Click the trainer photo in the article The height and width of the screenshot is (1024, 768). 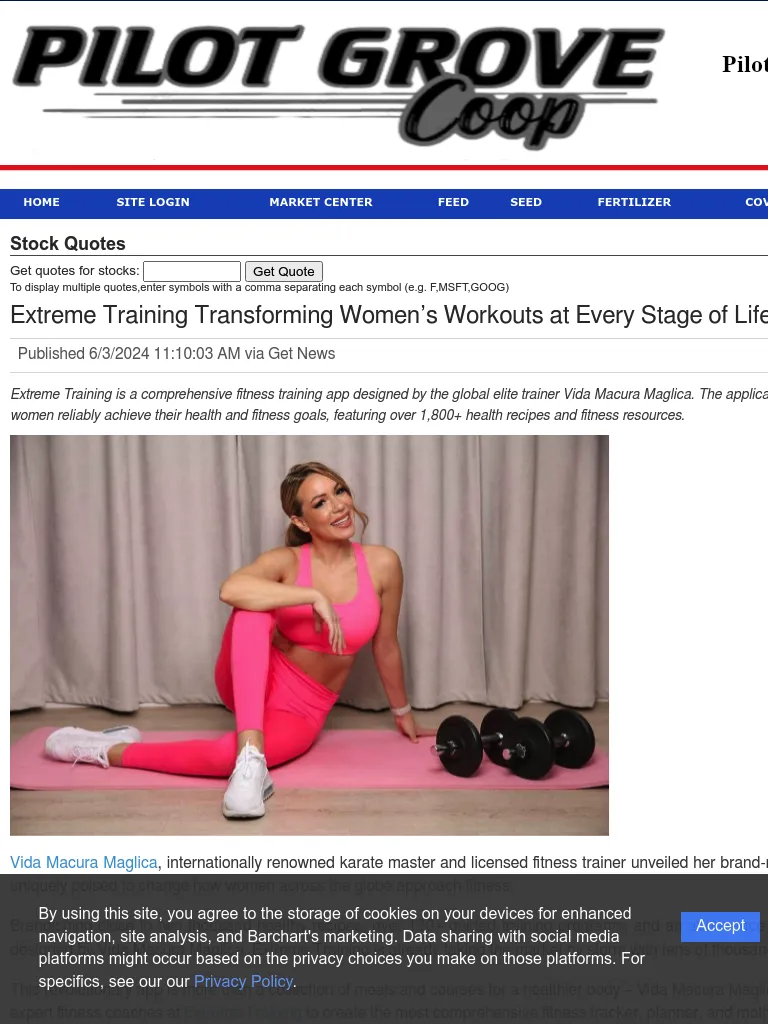(x=310, y=635)
